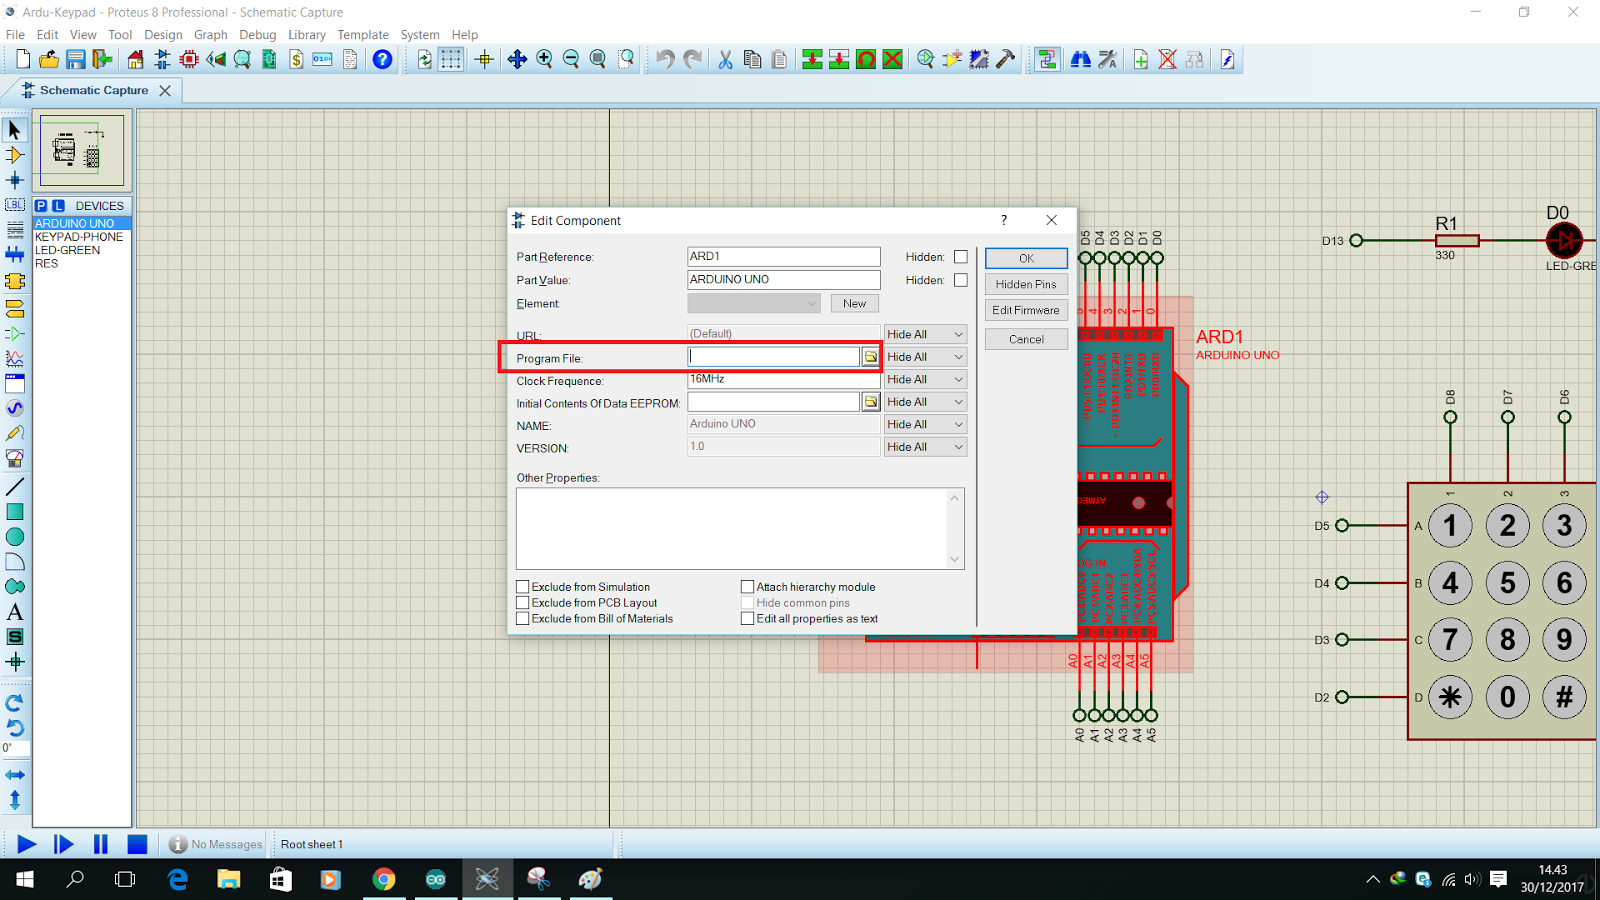Screen dimensions: 1600x900
Task: Tick Hidden checkbox for Part Value
Action: 961,280
